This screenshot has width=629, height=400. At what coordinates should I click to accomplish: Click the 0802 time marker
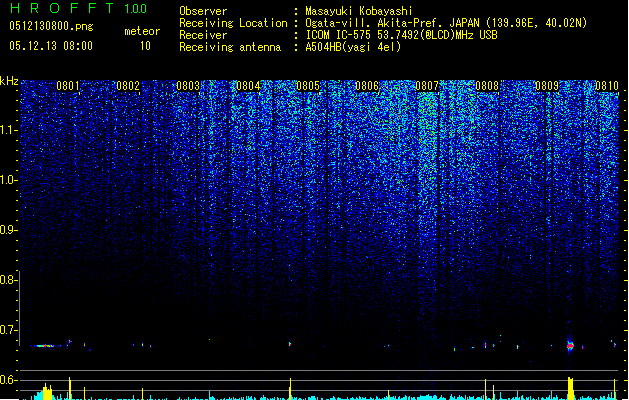pos(128,86)
